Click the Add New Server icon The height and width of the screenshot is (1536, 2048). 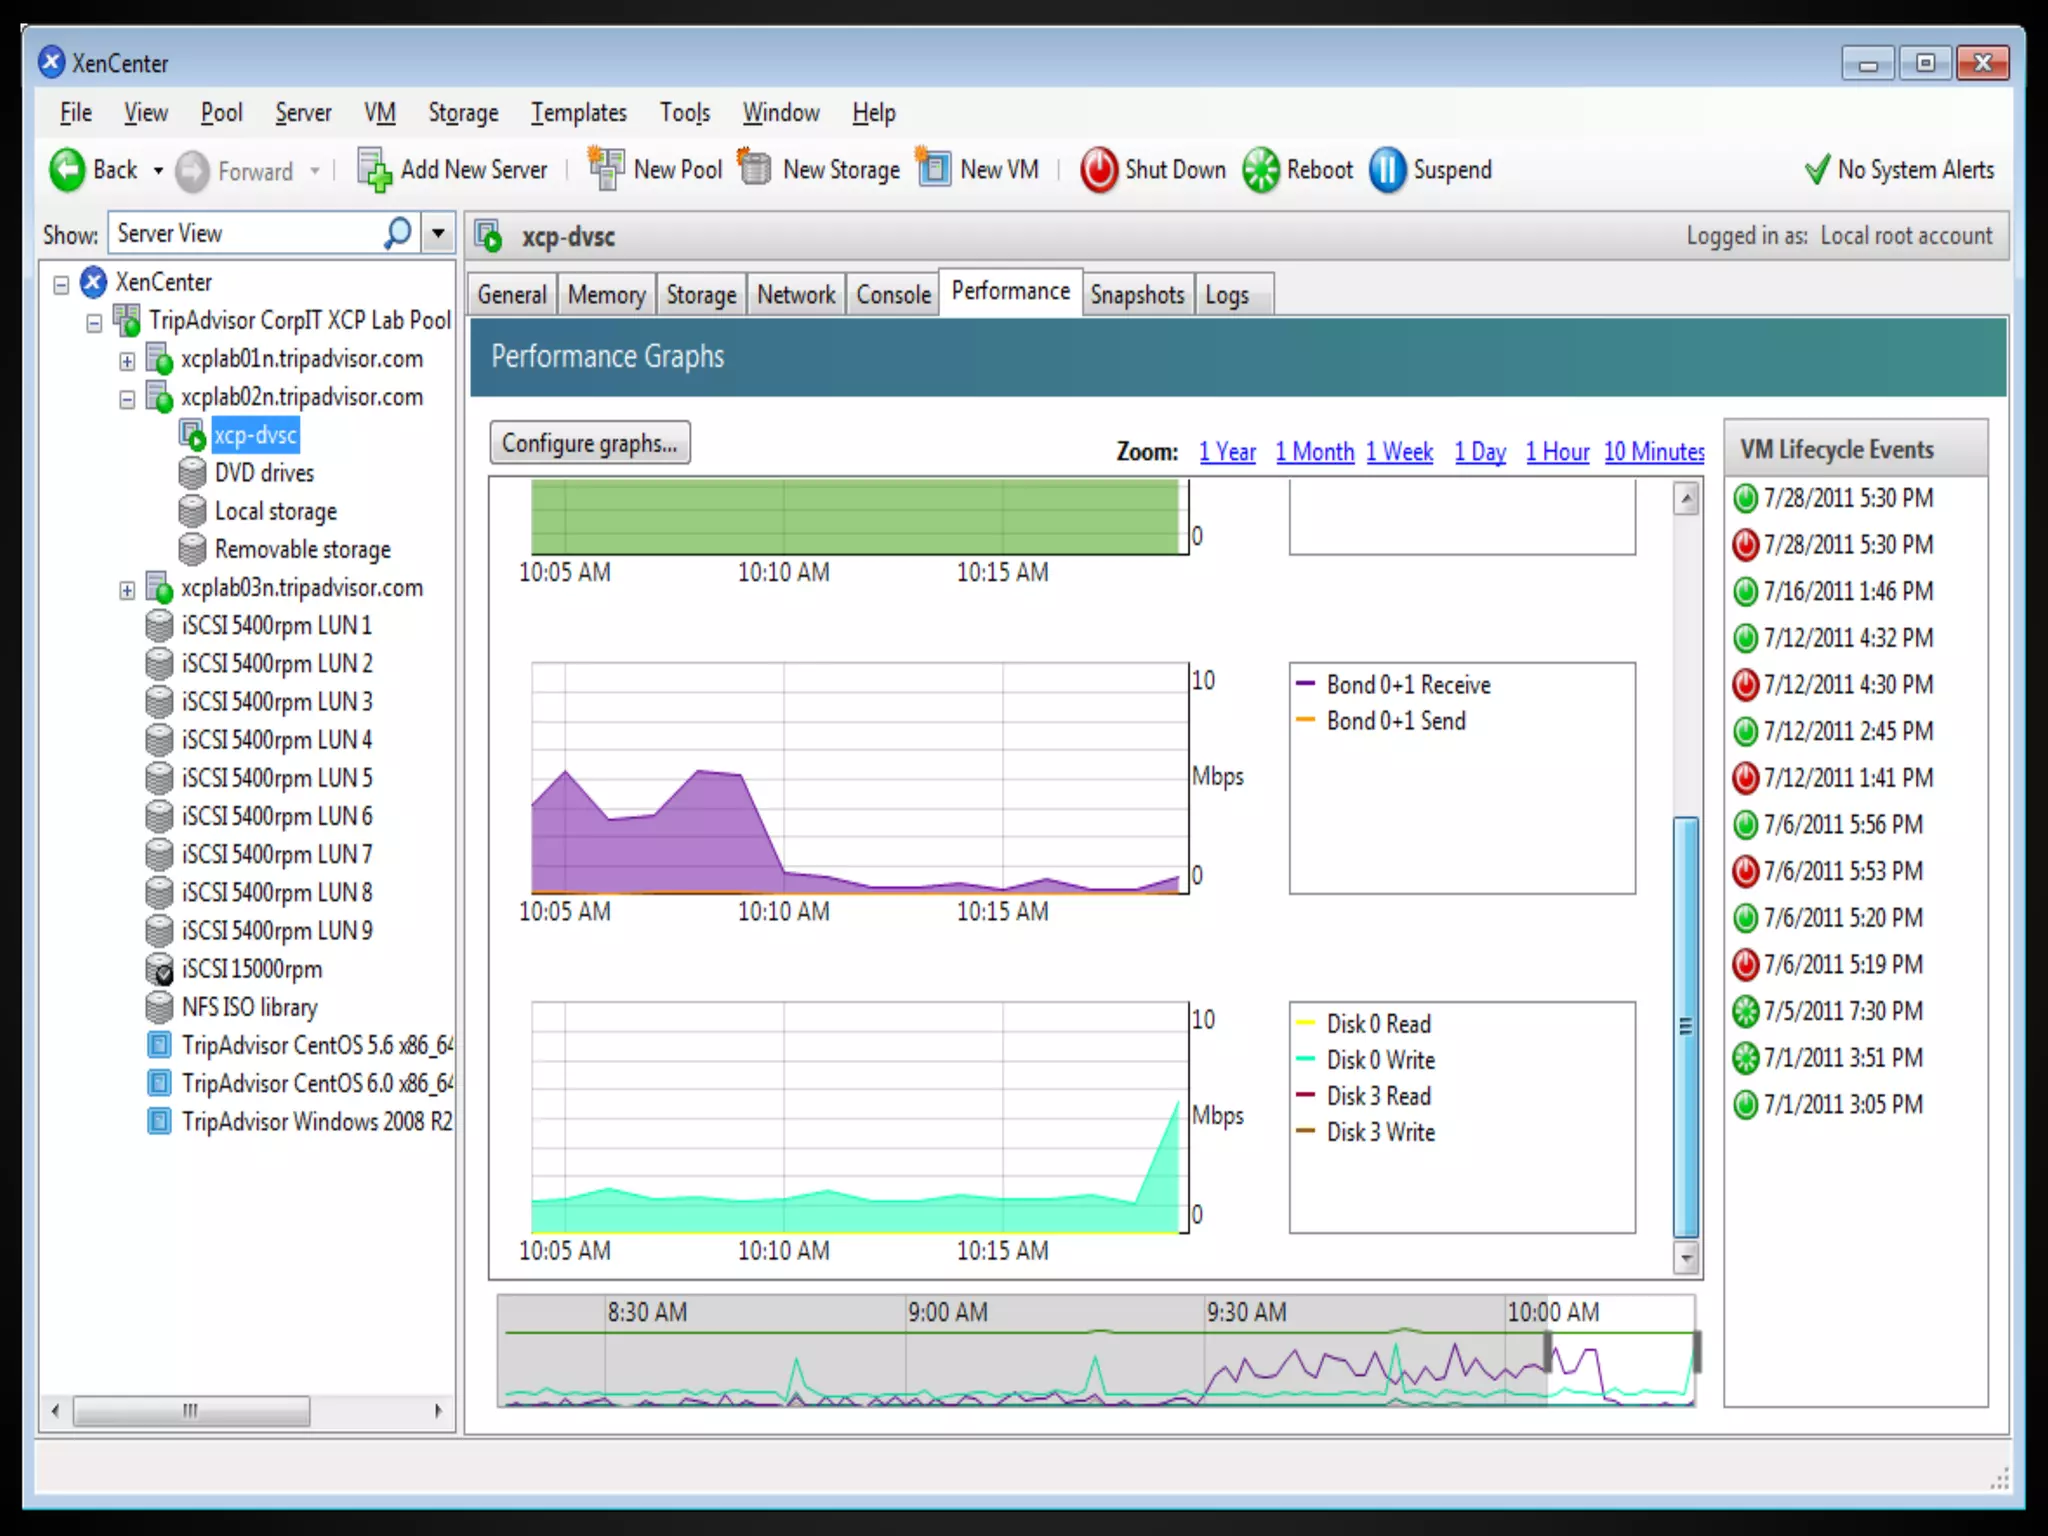(x=375, y=169)
